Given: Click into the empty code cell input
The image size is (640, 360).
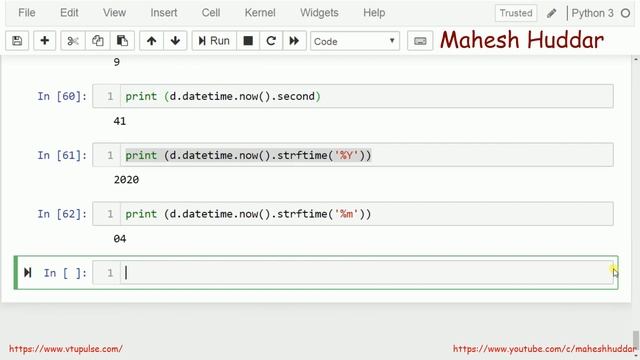Looking at the screenshot, I should tap(367, 273).
